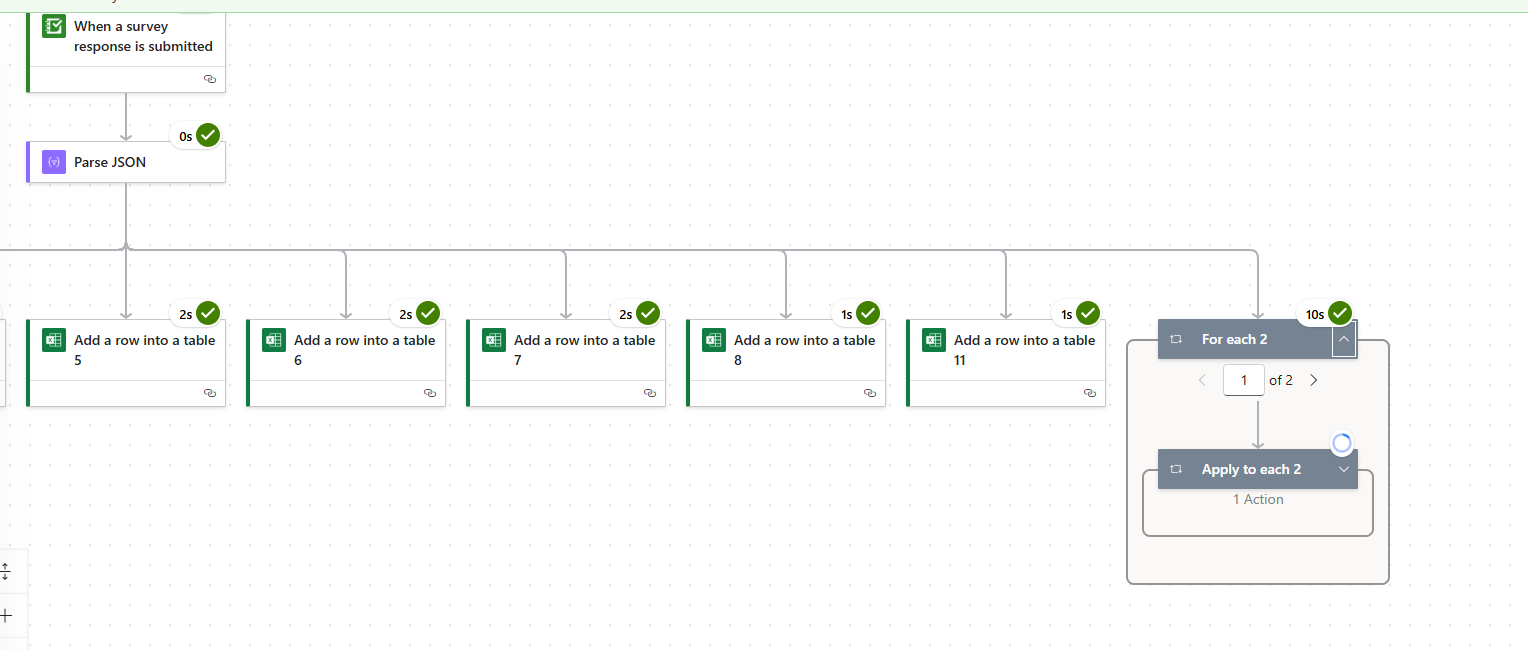The width and height of the screenshot is (1528, 650).
Task: Click Excel icon on Add a row into a table 5
Action: (54, 340)
